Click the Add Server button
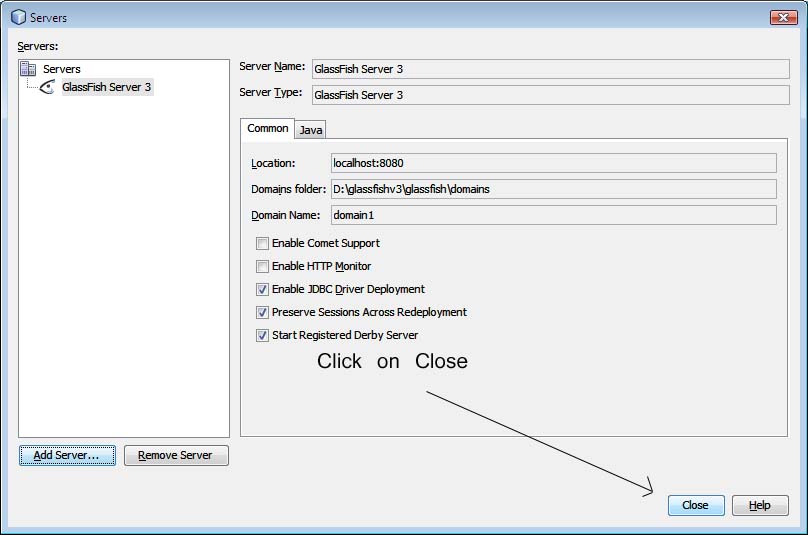 [68, 456]
